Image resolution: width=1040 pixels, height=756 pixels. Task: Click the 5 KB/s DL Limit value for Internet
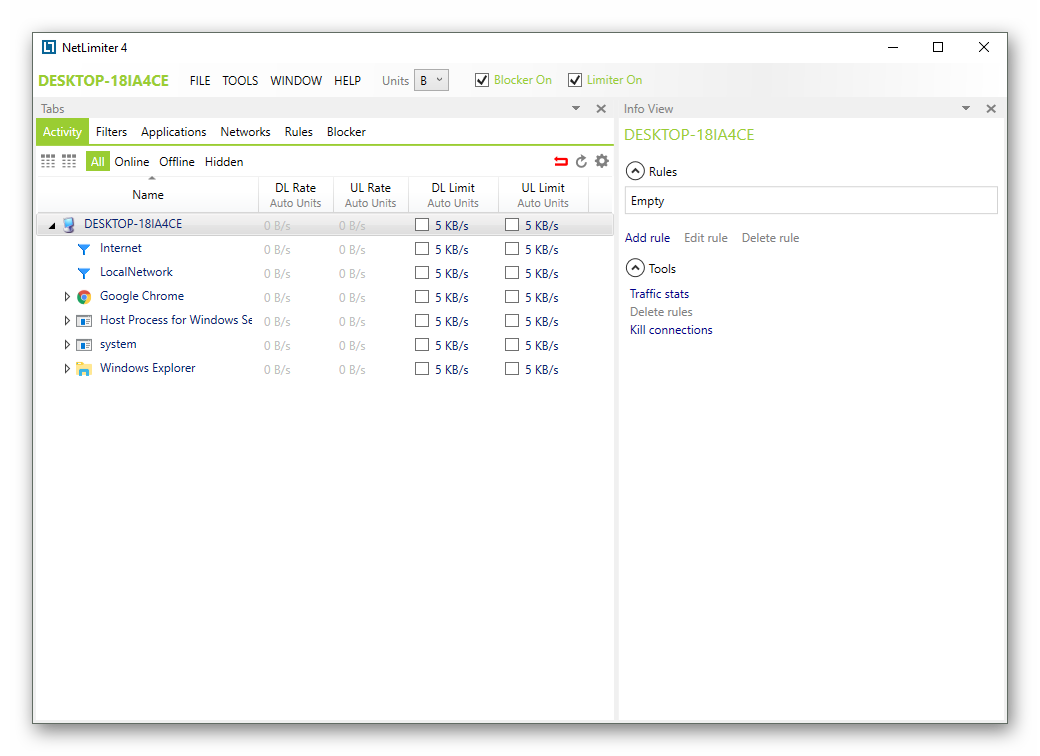[452, 250]
